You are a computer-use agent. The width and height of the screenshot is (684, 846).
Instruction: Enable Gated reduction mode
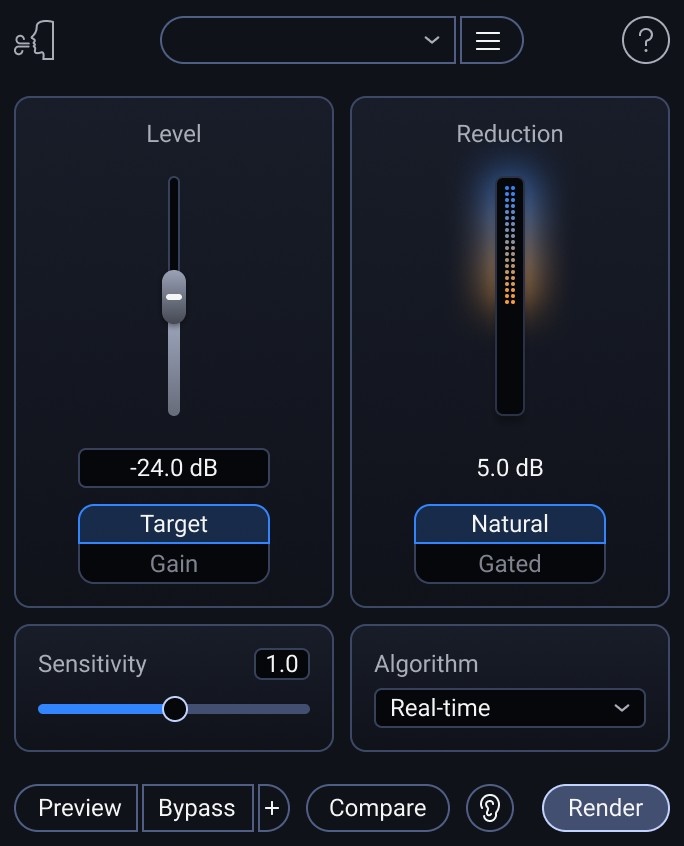point(509,563)
